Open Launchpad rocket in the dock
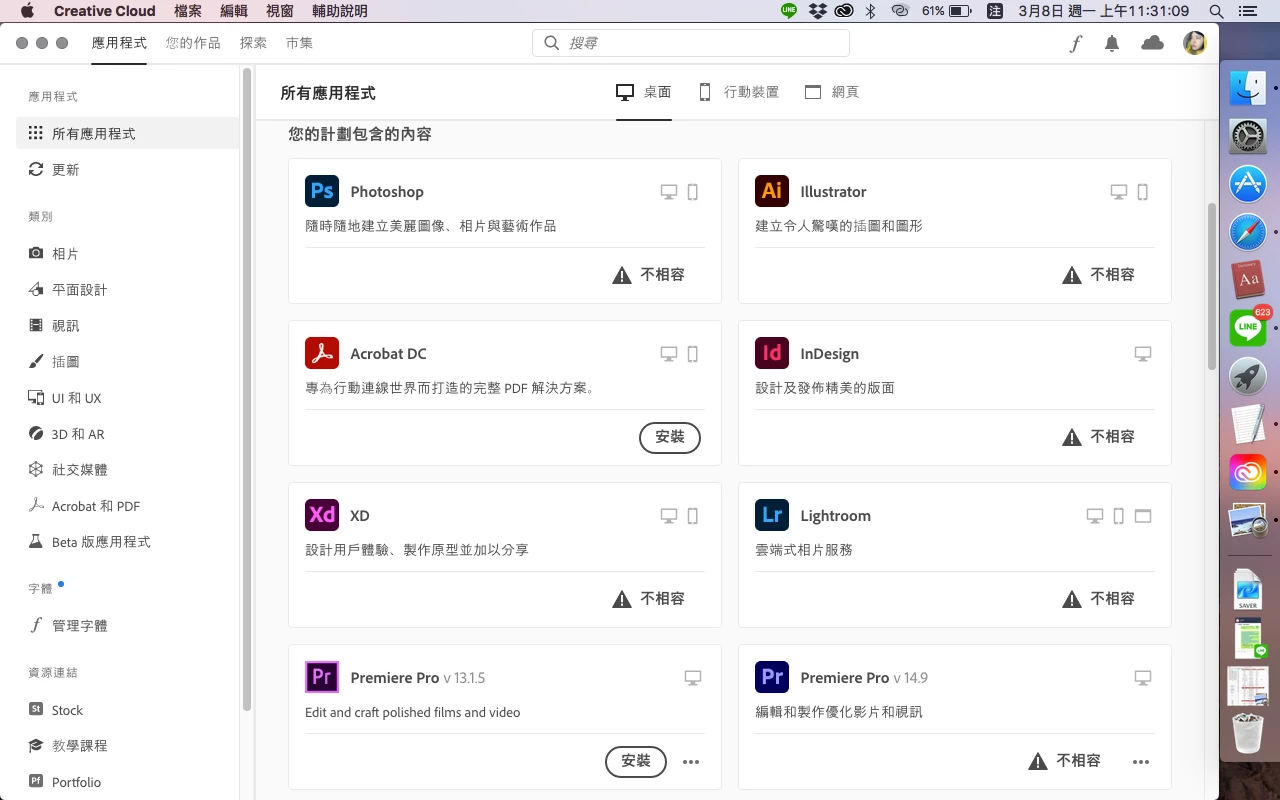1280x800 pixels. coord(1248,376)
